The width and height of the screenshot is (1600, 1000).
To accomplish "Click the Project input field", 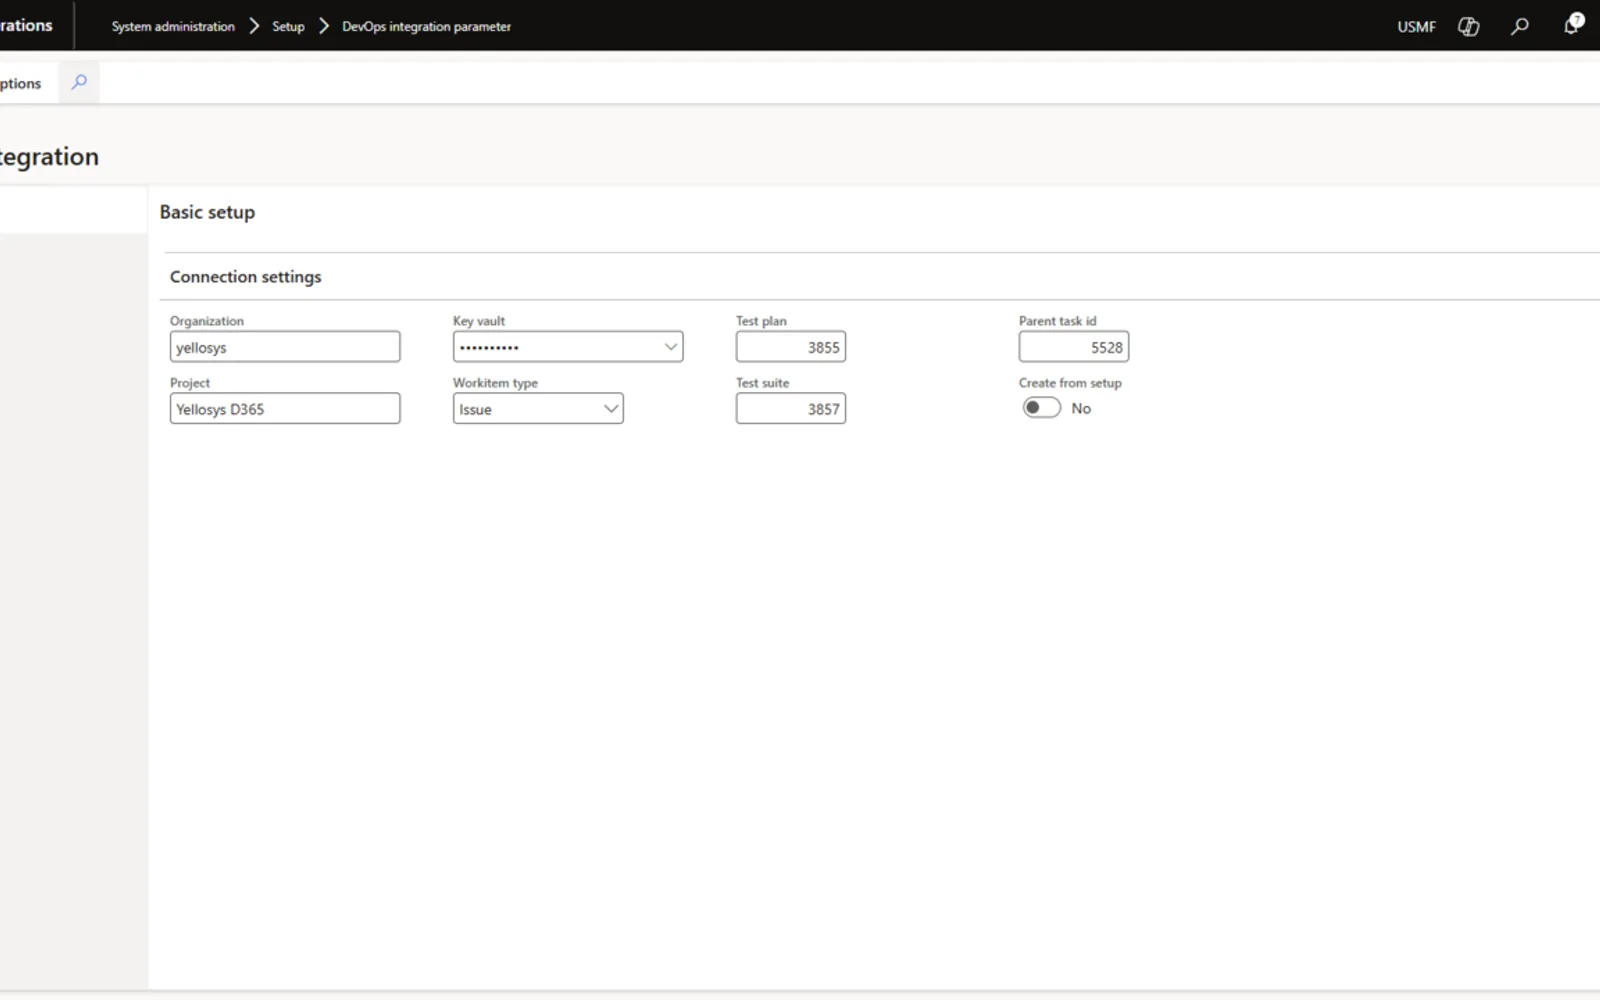I will coord(285,409).
